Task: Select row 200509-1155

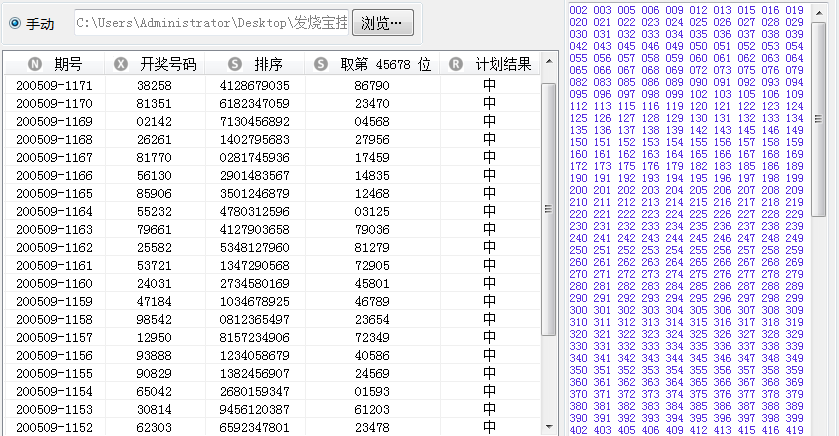Action: pyautogui.click(x=272, y=373)
